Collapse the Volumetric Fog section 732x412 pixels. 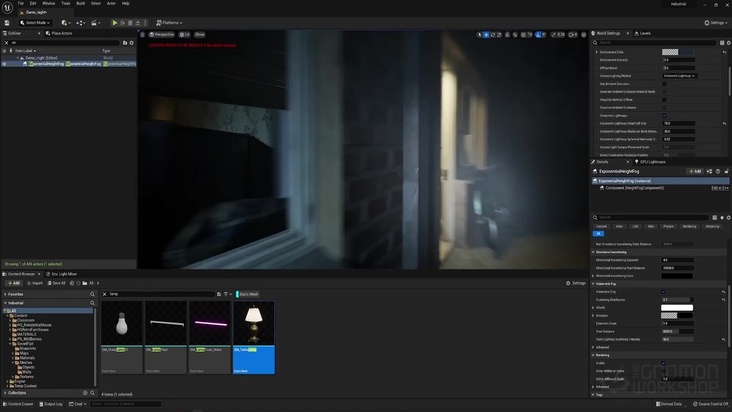[x=593, y=284]
